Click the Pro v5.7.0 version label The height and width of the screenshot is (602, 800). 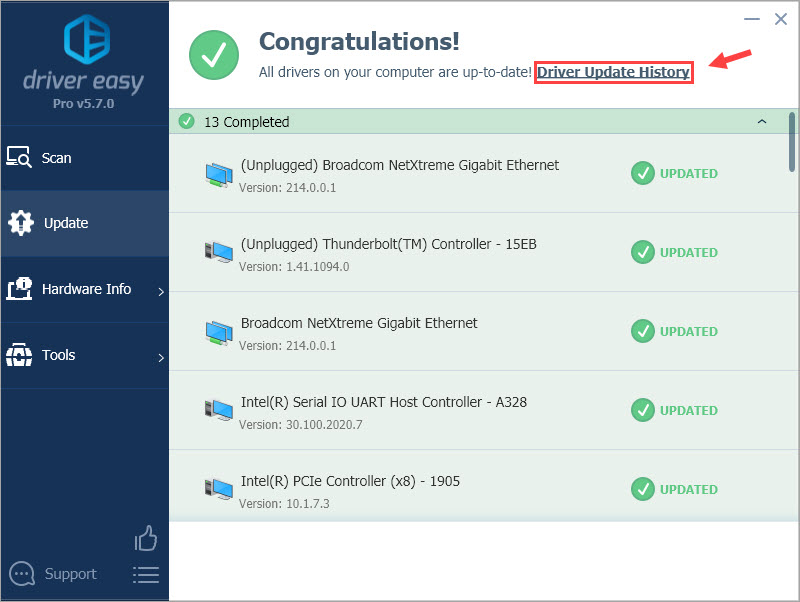tap(84, 104)
